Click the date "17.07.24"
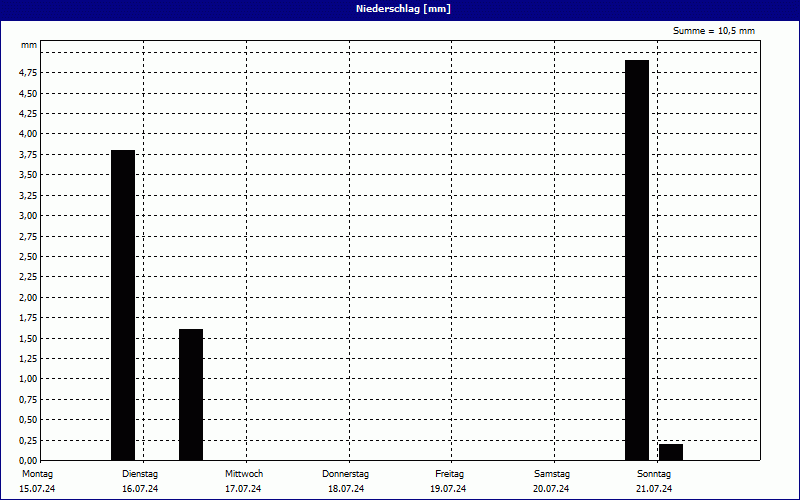 [243, 489]
